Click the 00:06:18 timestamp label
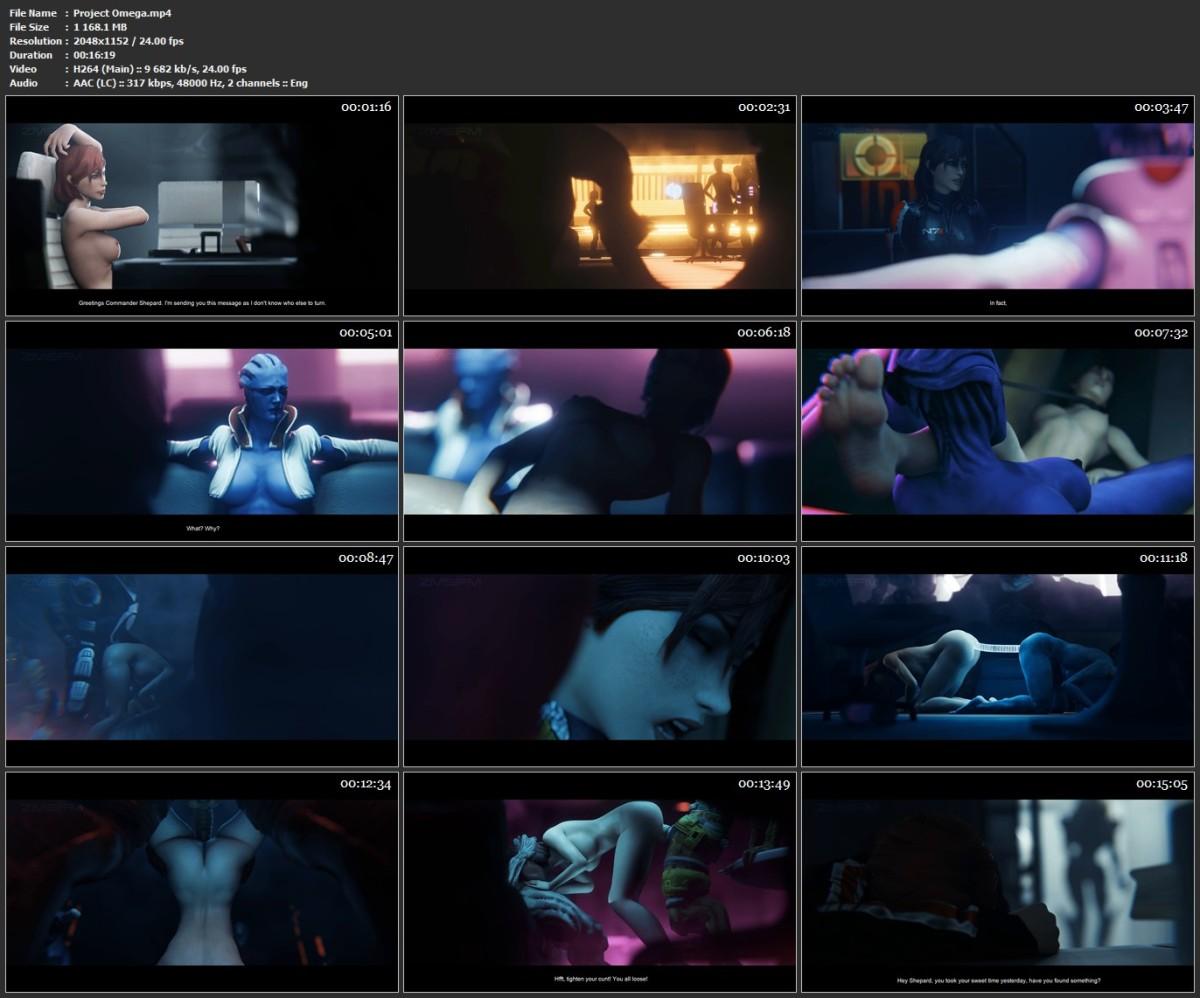The width and height of the screenshot is (1200, 998). pyautogui.click(x=764, y=332)
